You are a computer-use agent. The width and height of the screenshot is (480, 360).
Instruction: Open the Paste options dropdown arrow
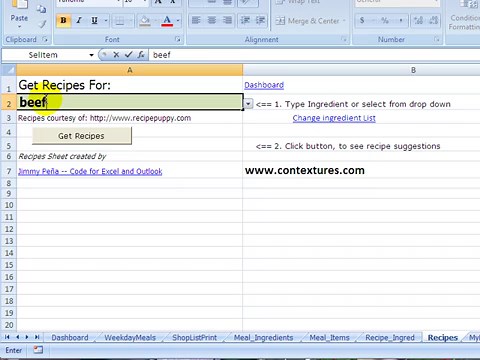[x=19, y=27]
